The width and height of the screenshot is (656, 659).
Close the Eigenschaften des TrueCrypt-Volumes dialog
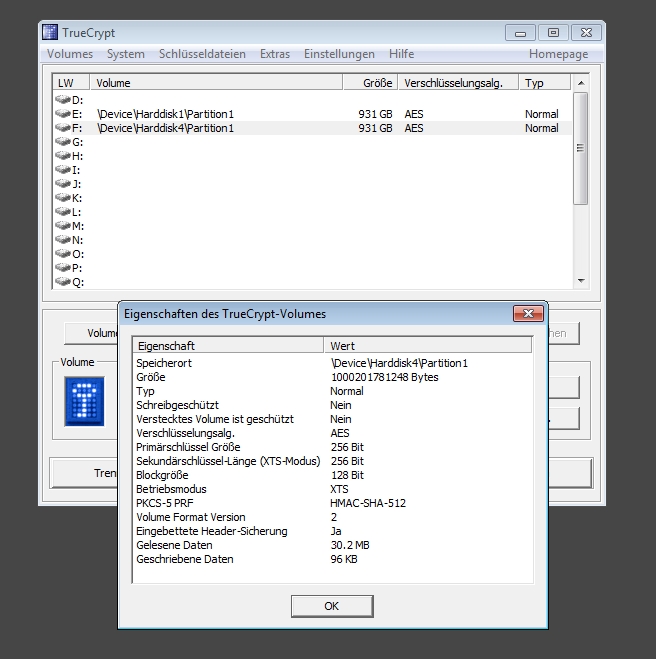click(x=528, y=314)
